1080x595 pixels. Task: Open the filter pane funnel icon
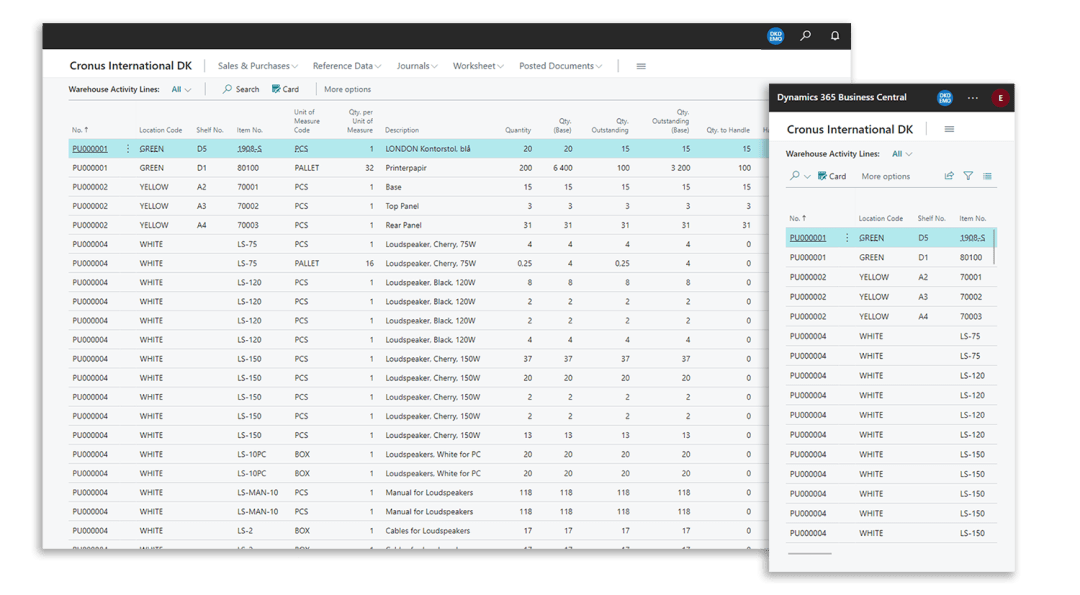[x=968, y=176]
